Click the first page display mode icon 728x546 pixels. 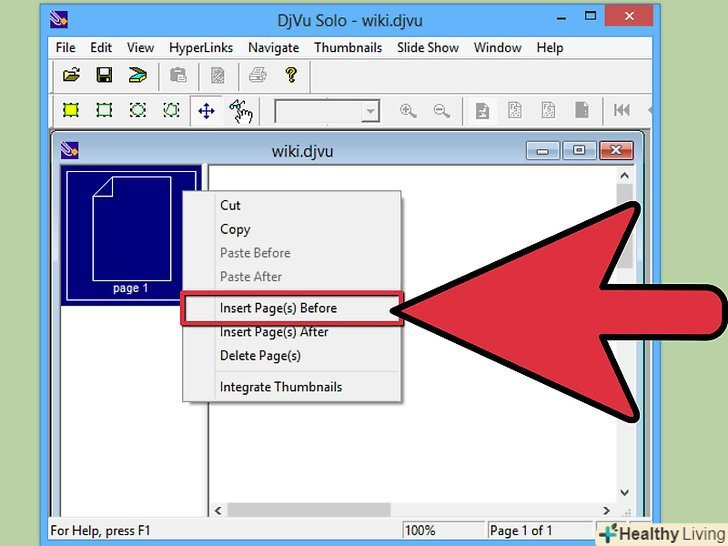coord(482,111)
